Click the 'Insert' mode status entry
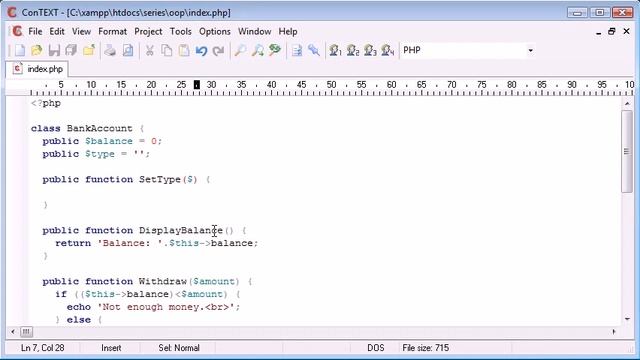Image resolution: width=640 pixels, height=360 pixels. tap(111, 348)
